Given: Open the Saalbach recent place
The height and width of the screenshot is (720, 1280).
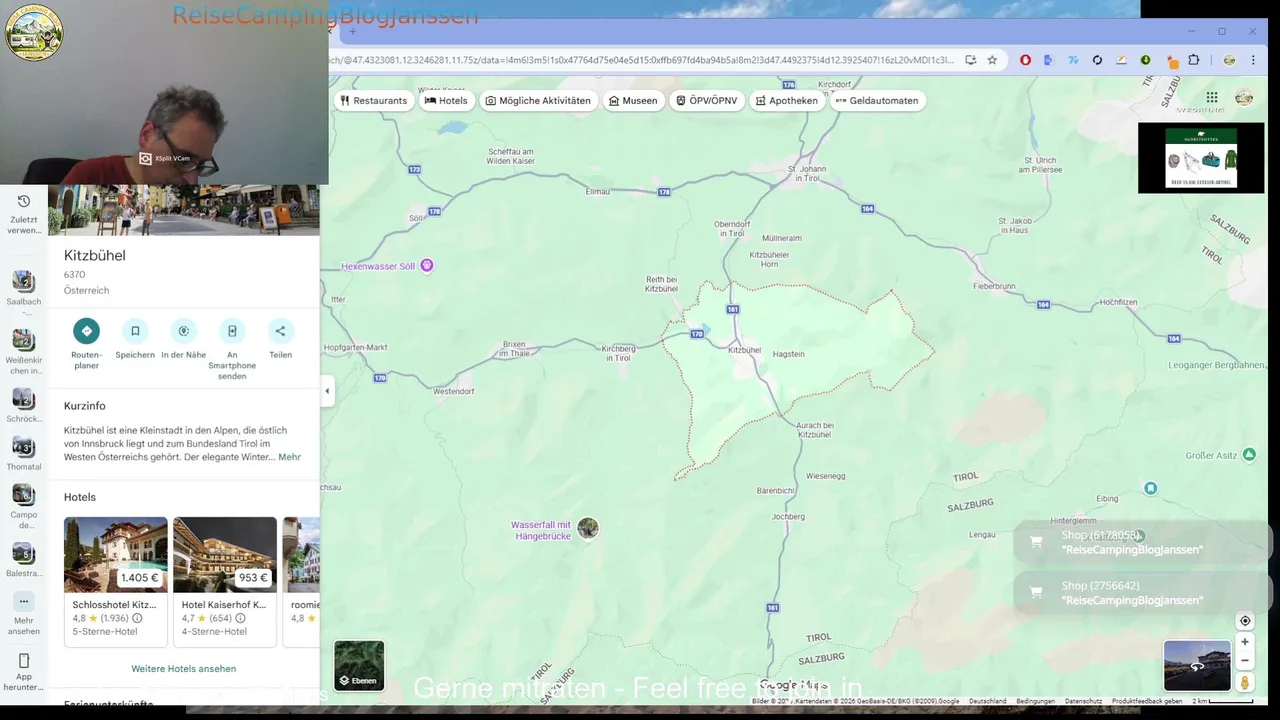Looking at the screenshot, I should coord(23,282).
